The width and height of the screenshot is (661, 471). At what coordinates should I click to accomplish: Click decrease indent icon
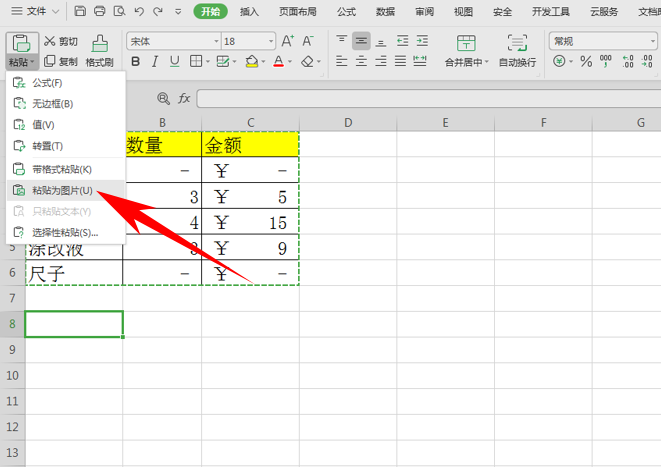[x=403, y=41]
